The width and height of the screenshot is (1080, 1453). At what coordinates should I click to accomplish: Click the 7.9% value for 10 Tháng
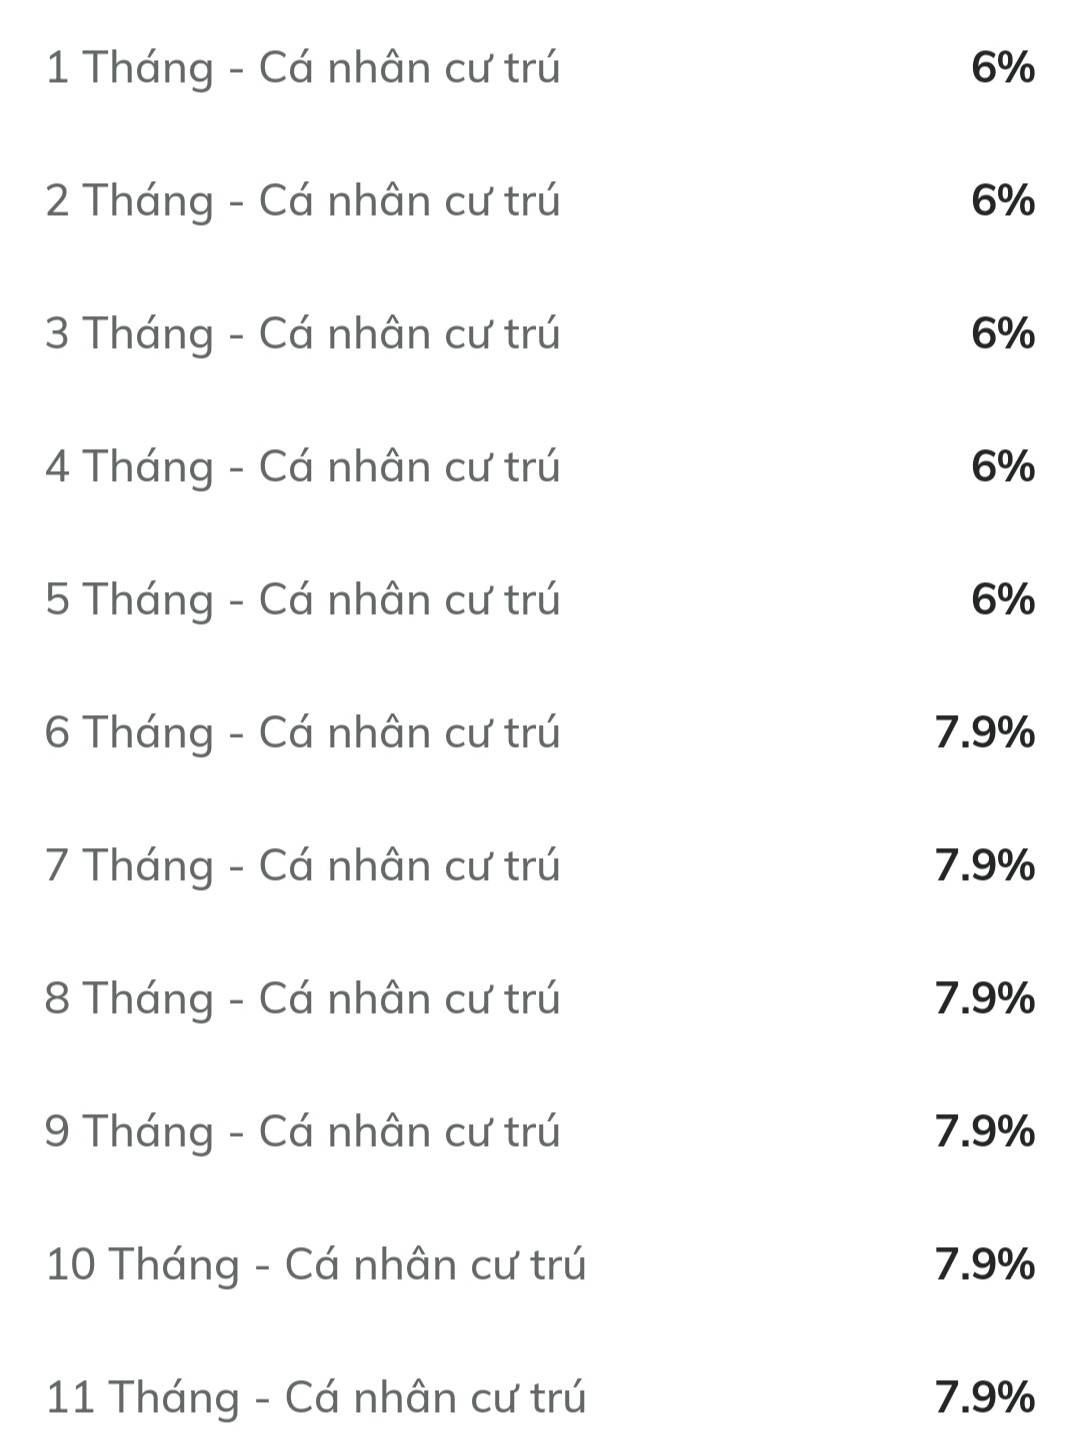point(984,1265)
